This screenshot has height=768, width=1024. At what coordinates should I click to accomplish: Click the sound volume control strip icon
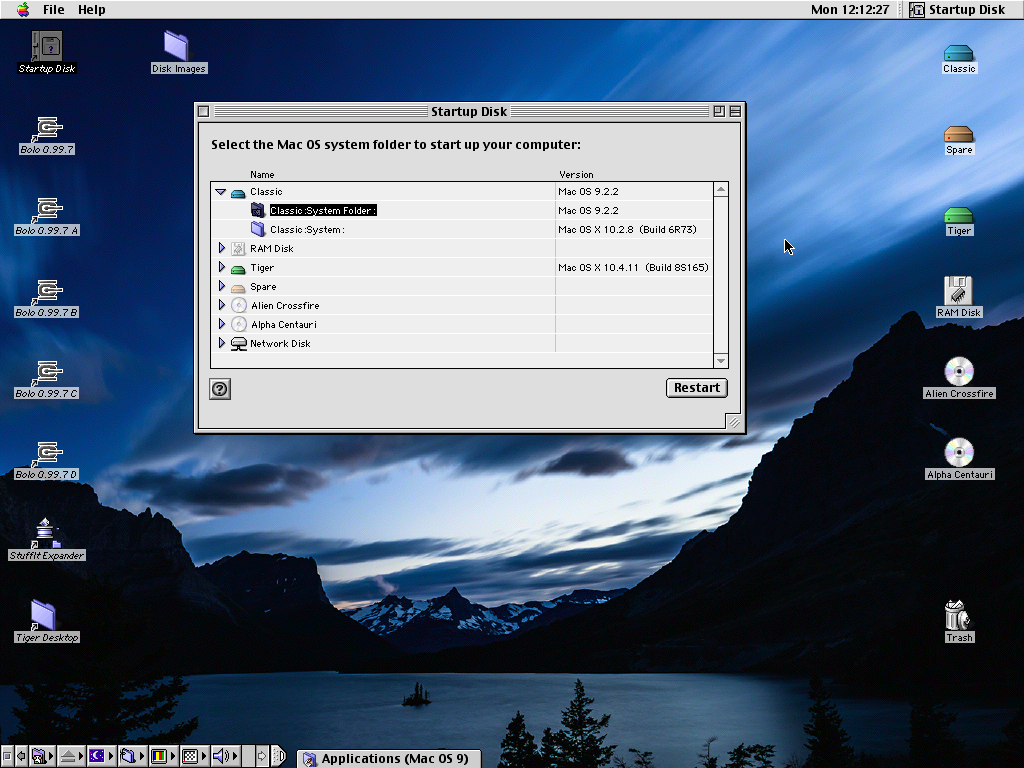click(221, 756)
